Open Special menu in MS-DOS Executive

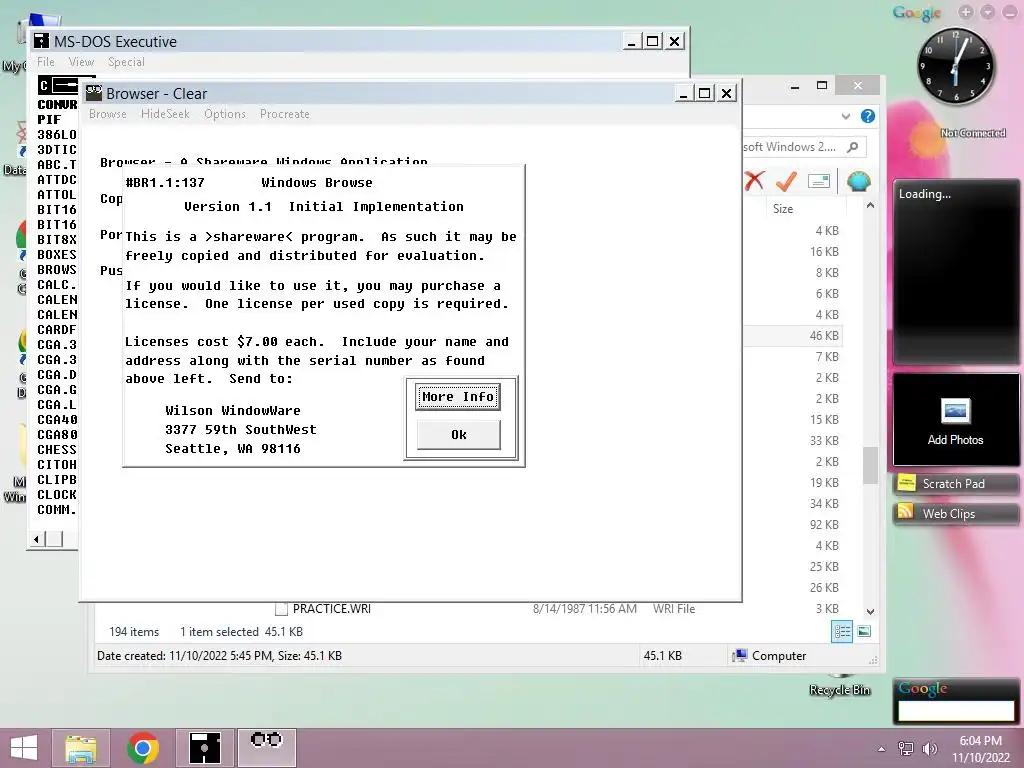coord(126,62)
